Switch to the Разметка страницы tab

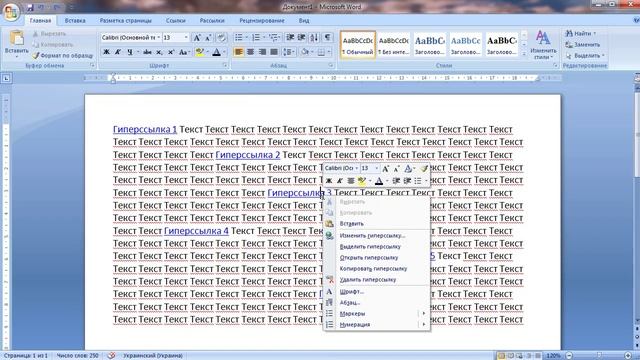click(x=126, y=20)
